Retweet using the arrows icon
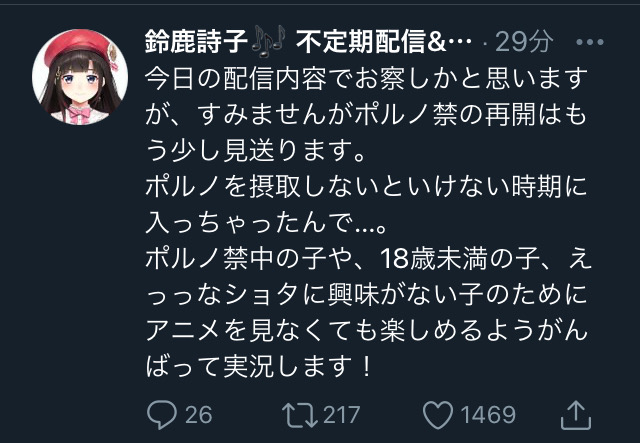Image resolution: width=640 pixels, height=443 pixels. tap(300, 415)
